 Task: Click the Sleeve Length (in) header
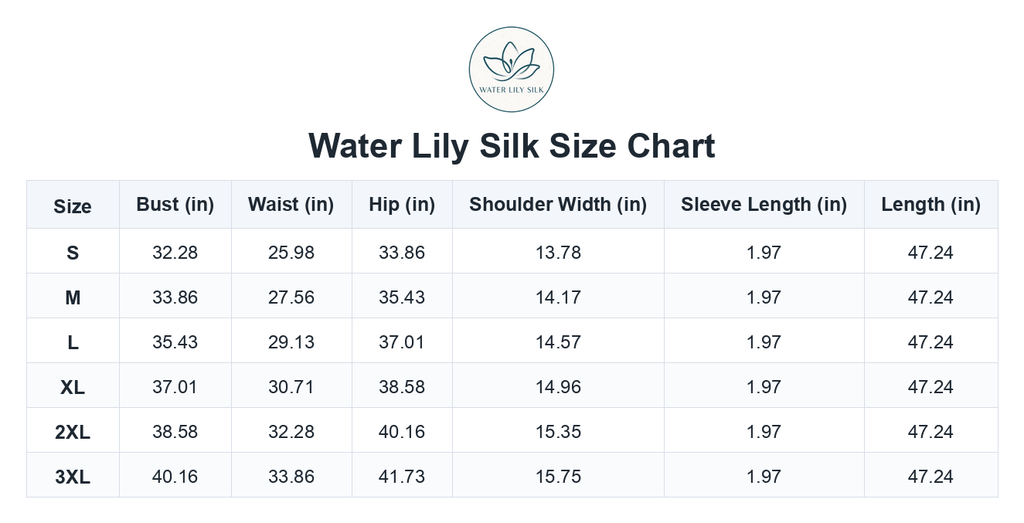pos(764,204)
